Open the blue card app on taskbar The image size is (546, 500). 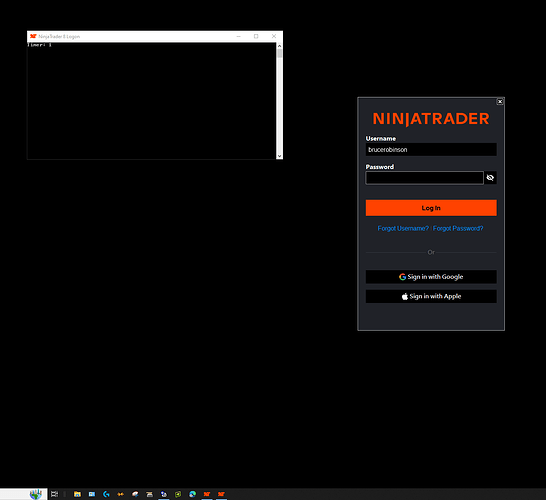coord(92,494)
